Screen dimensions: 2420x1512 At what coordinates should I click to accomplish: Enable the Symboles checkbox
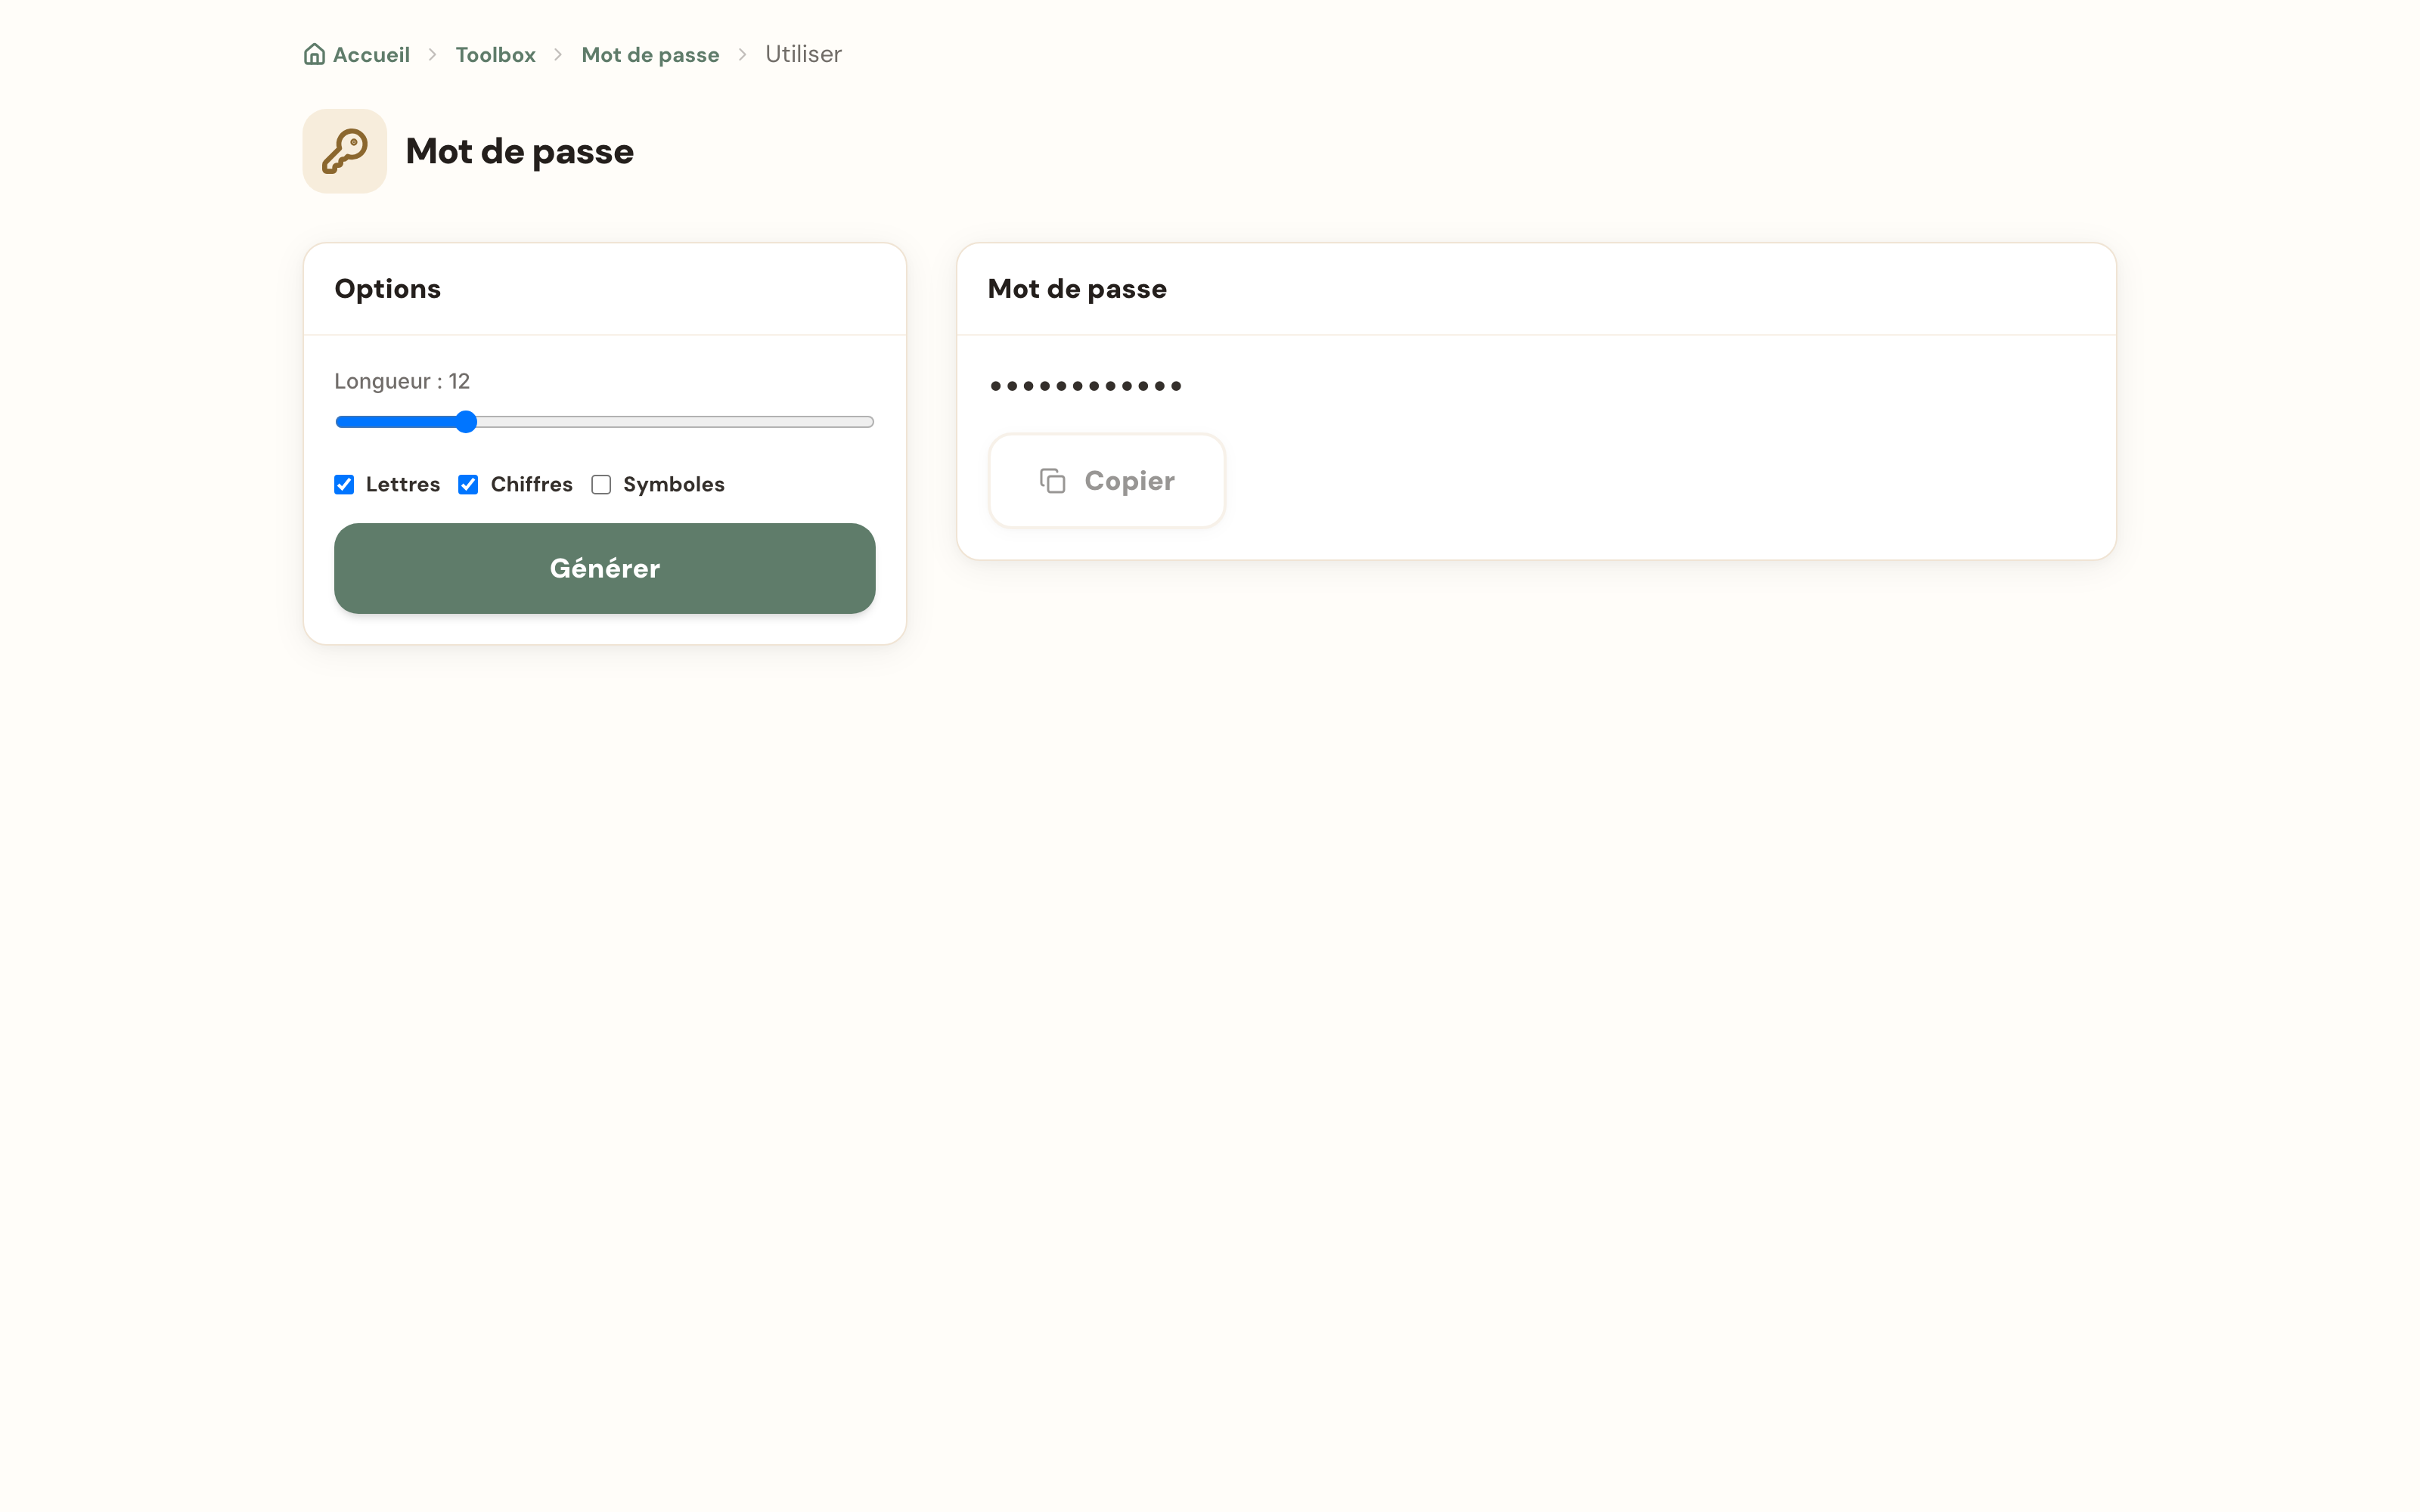(x=601, y=485)
